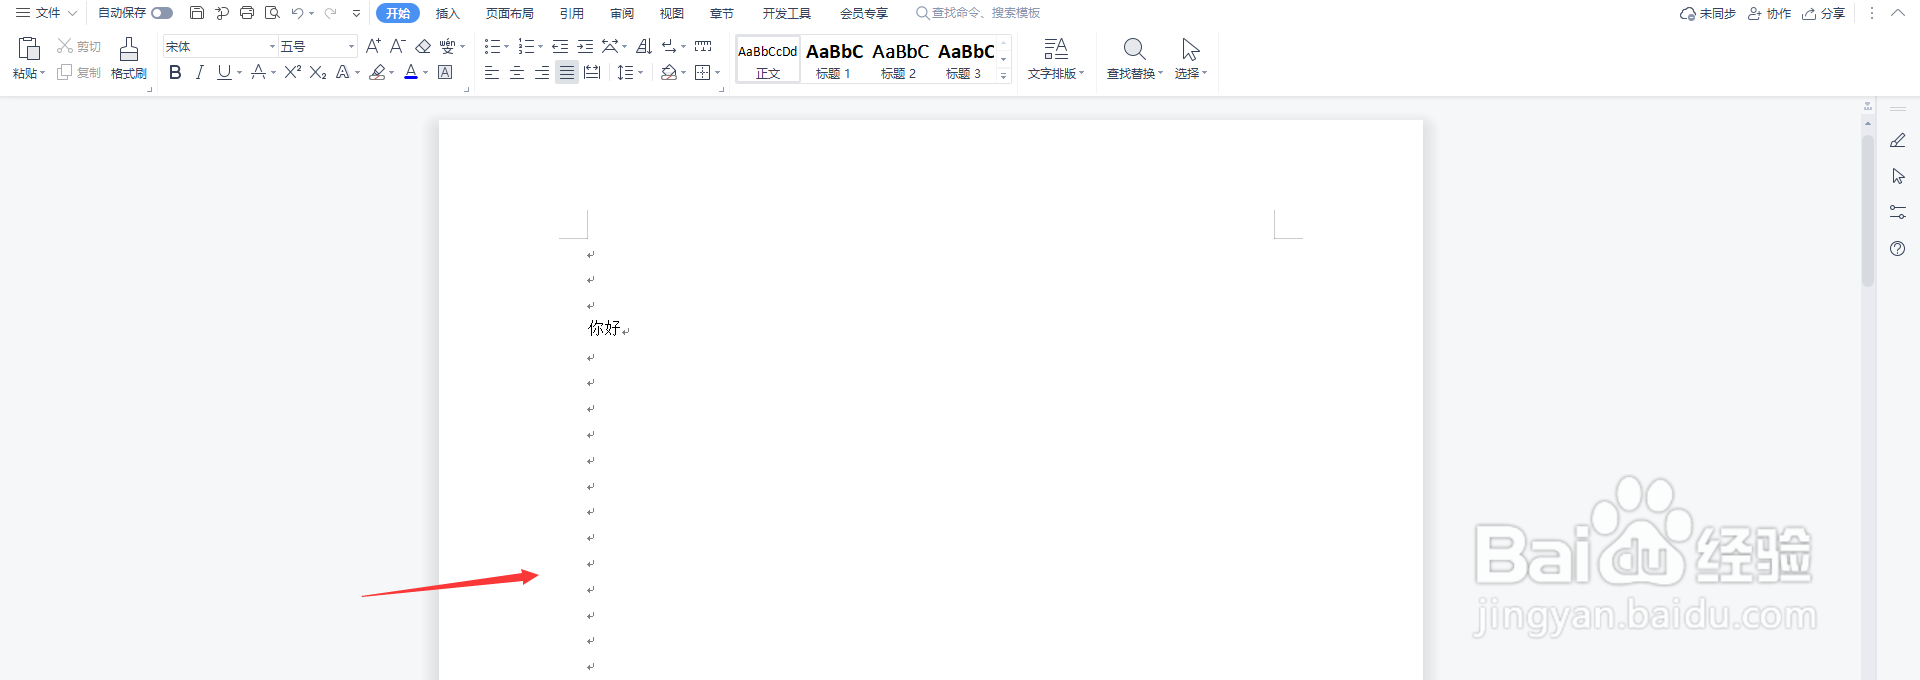Click the cursor selection icon in right sidebar
The width and height of the screenshot is (1920, 680).
(x=1898, y=176)
